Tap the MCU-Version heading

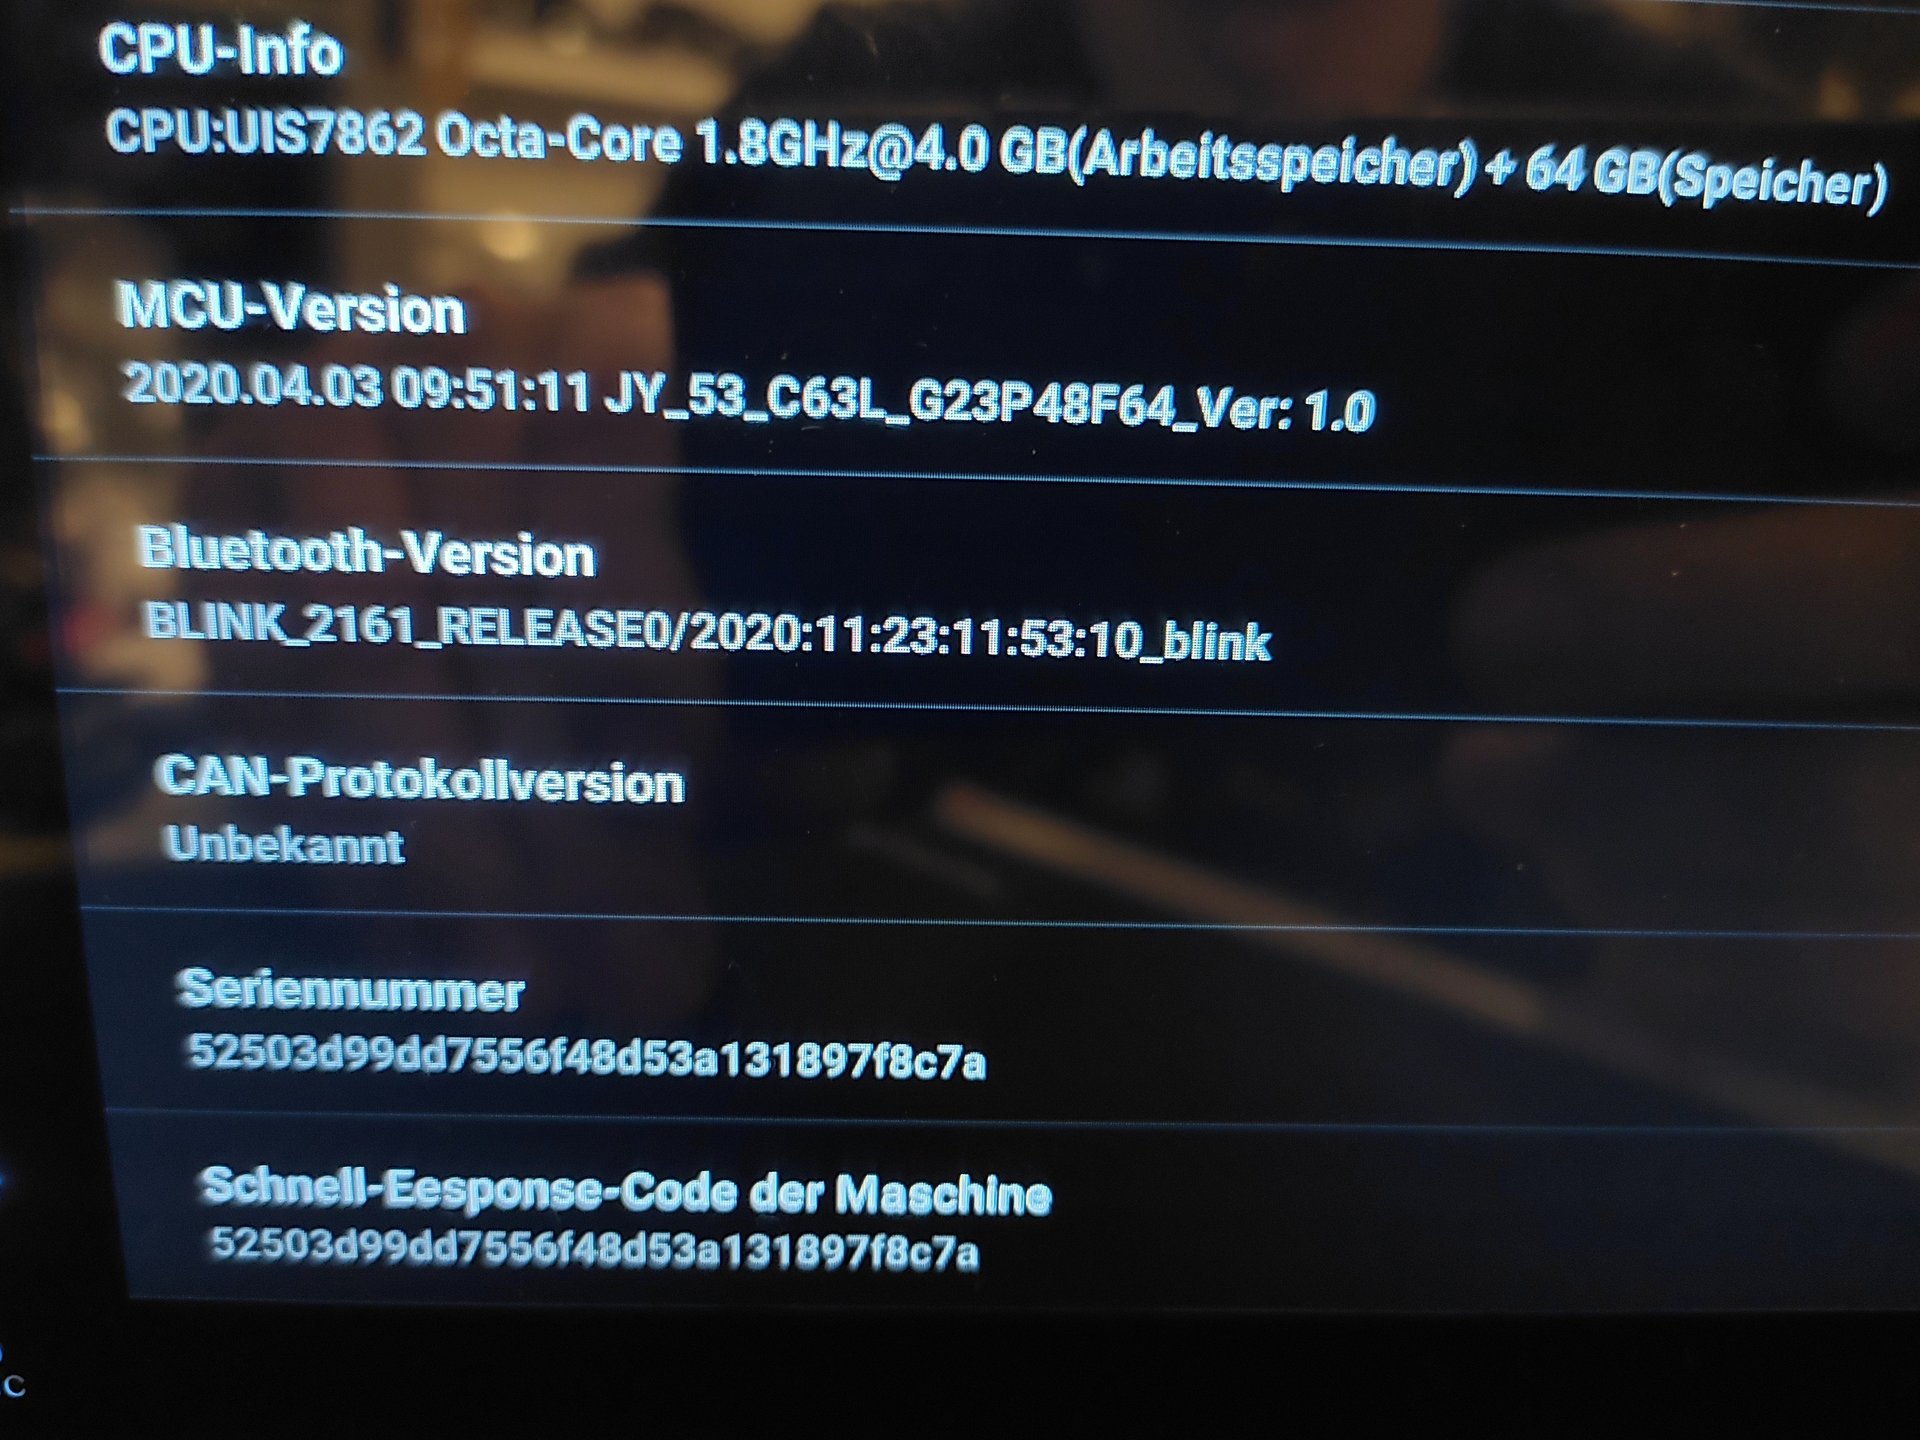pos(292,308)
